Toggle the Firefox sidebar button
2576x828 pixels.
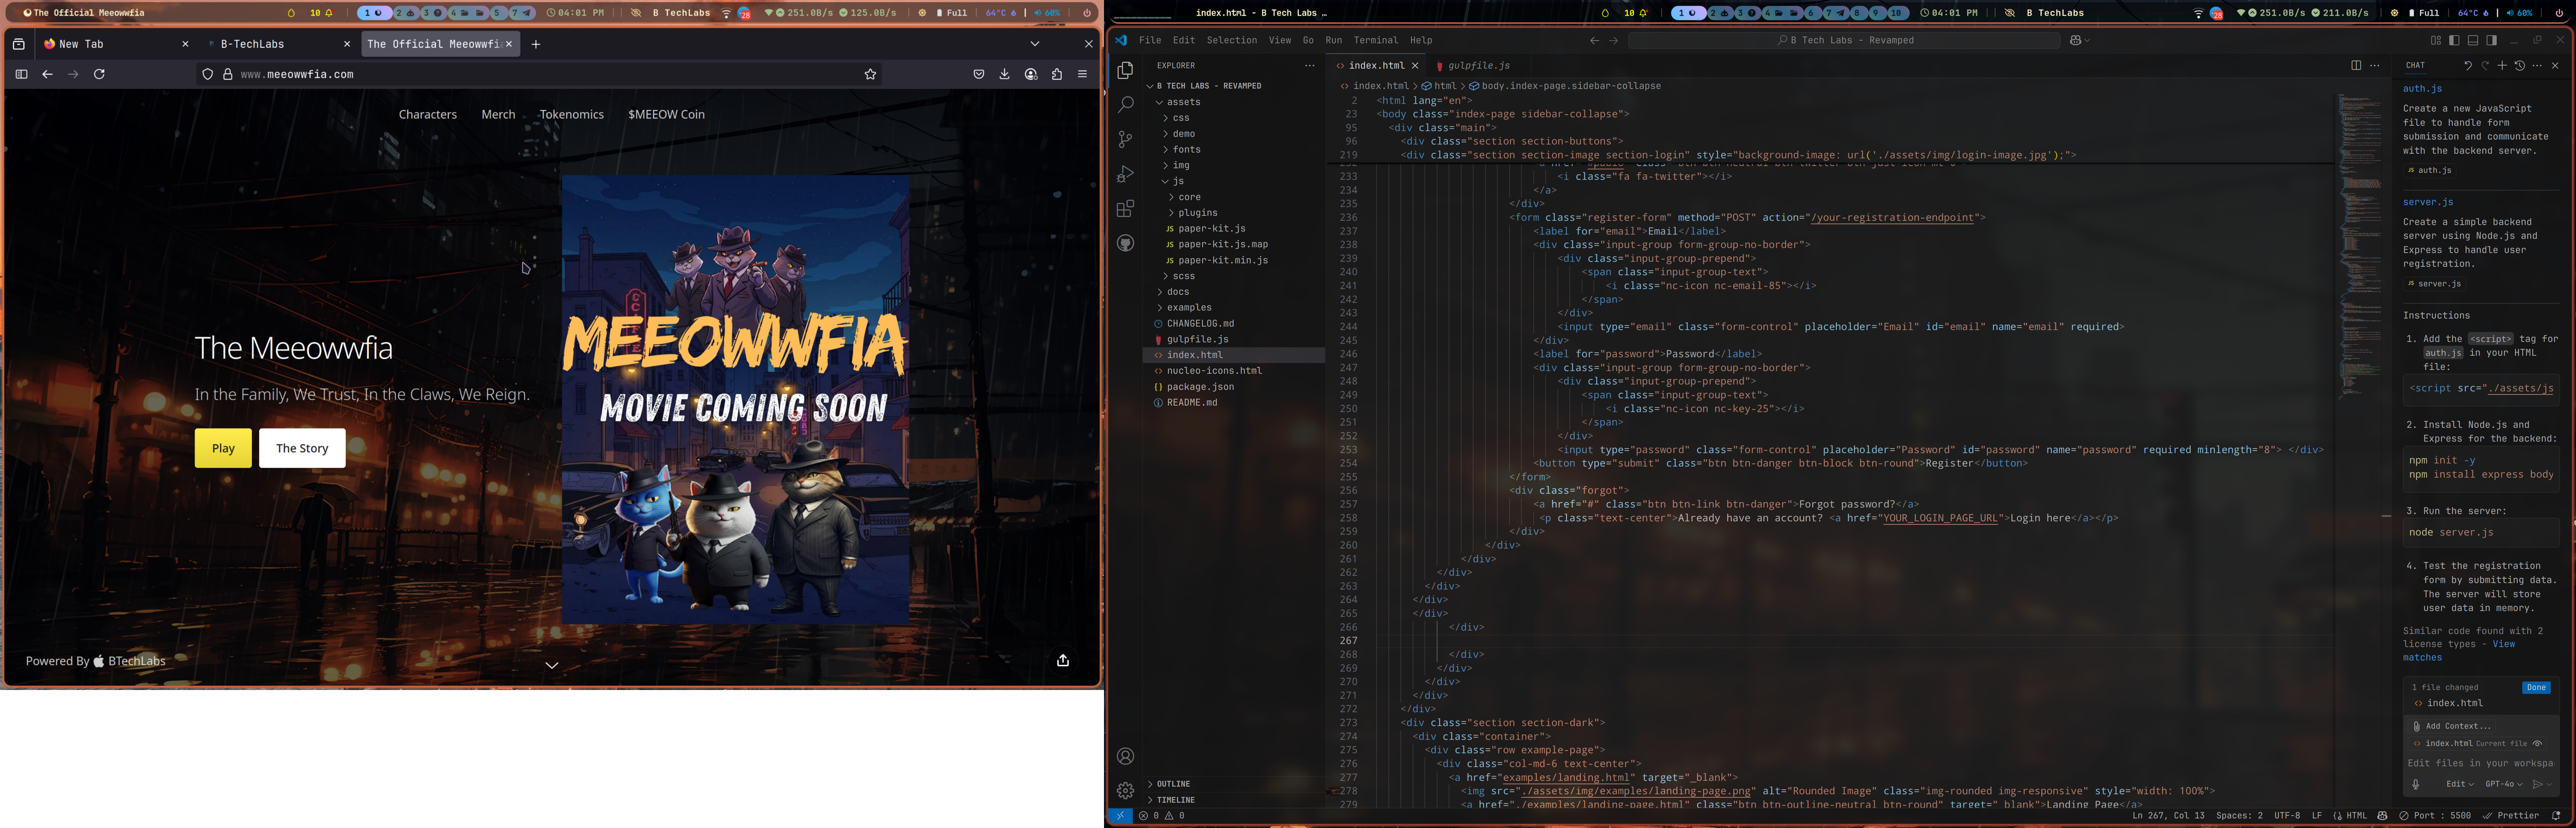pos(21,74)
